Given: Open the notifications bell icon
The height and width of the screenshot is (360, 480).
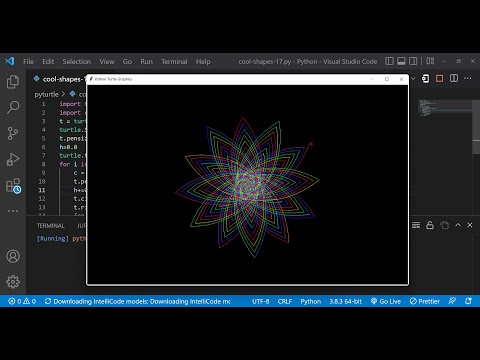Looking at the screenshot, I should (468, 301).
